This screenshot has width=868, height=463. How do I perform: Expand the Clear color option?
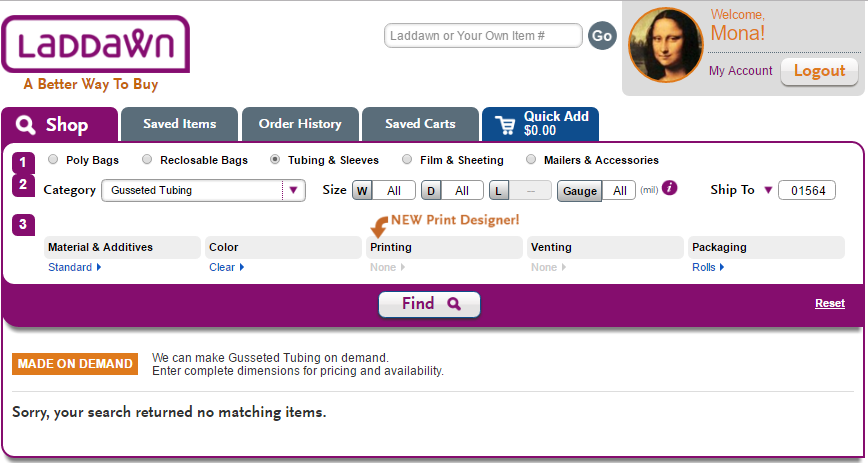click(226, 267)
